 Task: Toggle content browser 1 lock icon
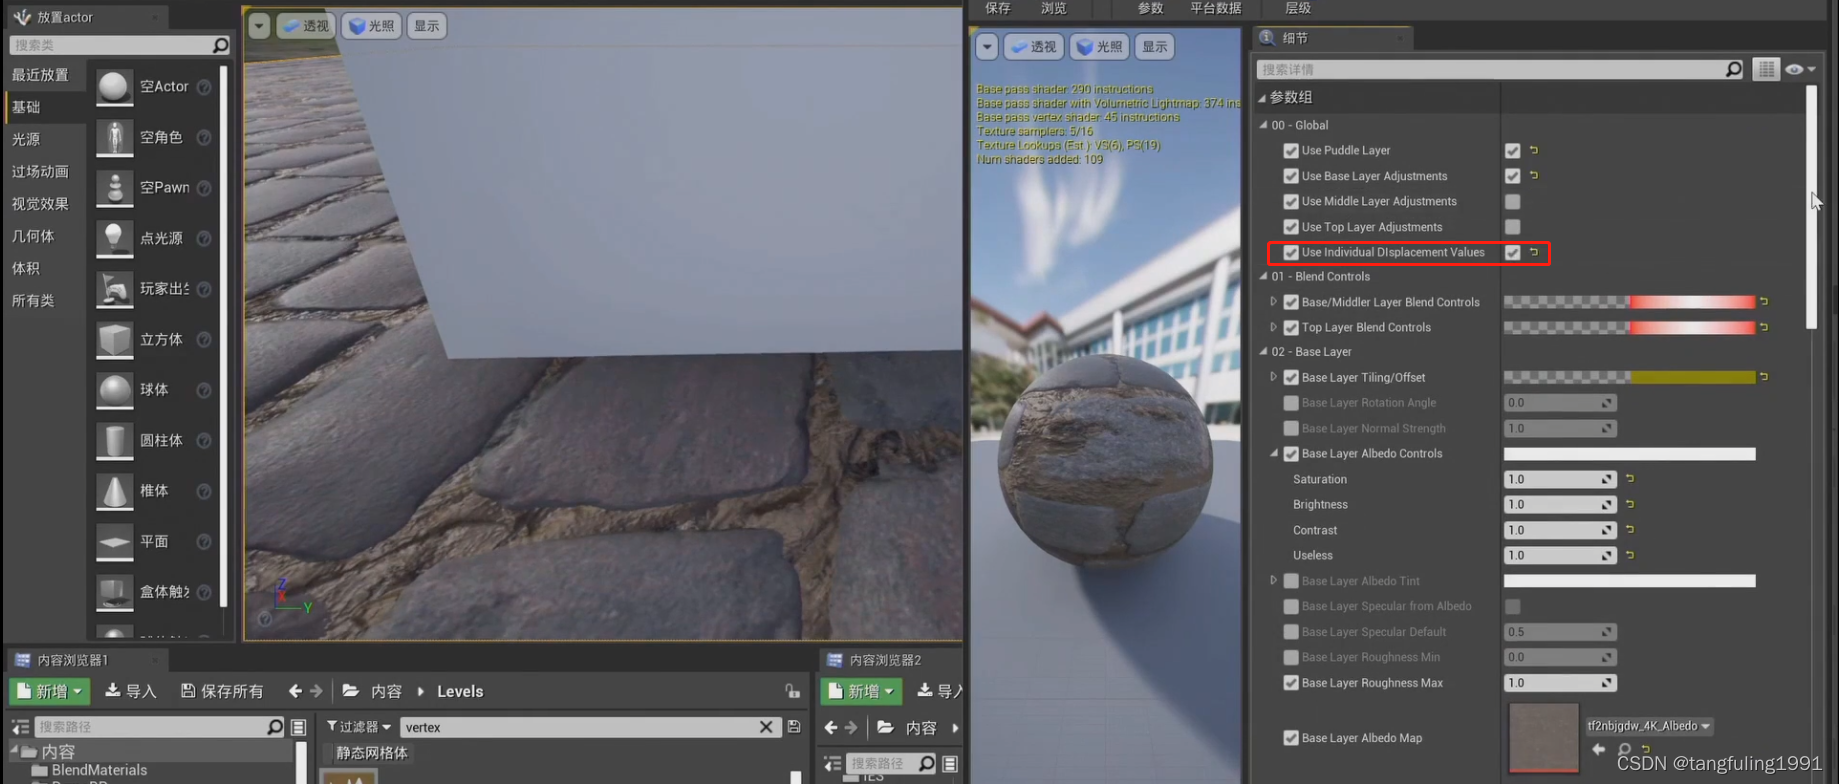click(792, 691)
